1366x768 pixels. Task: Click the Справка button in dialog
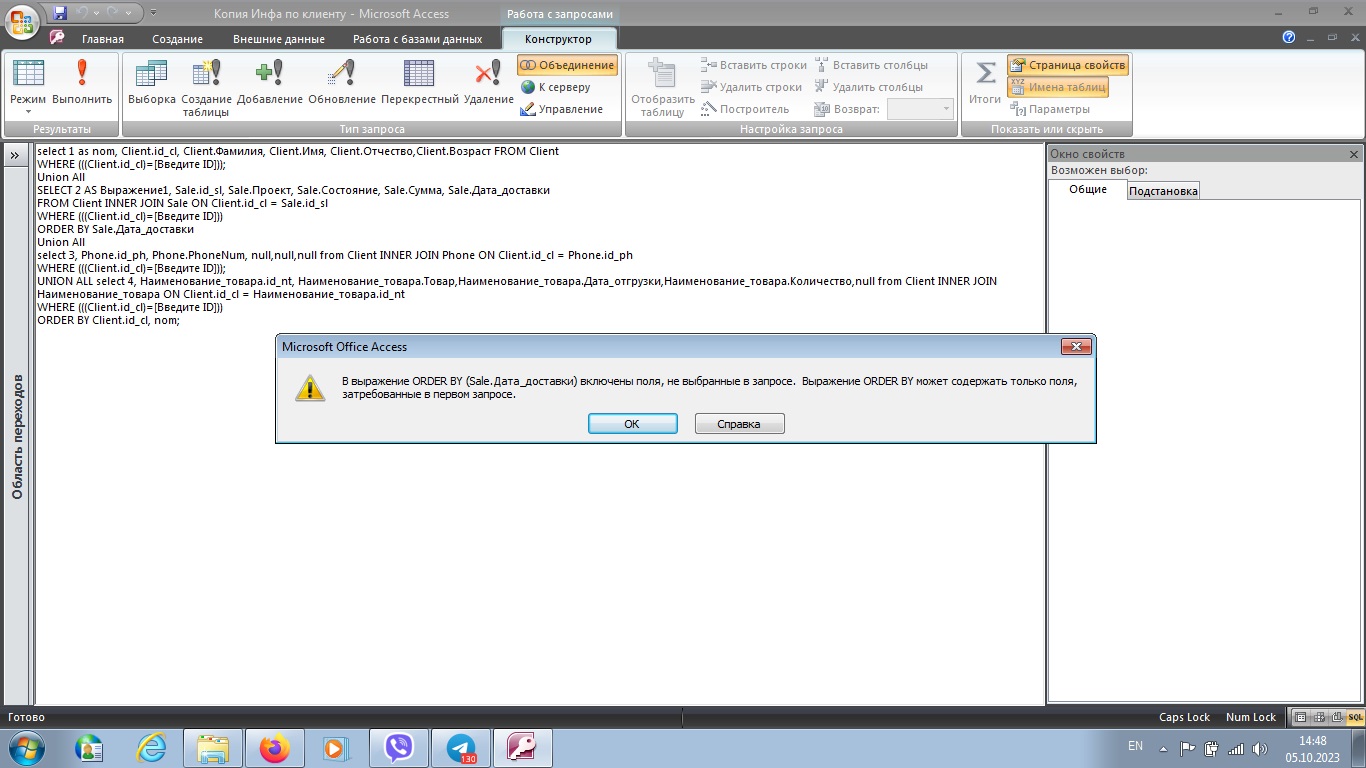coord(739,424)
